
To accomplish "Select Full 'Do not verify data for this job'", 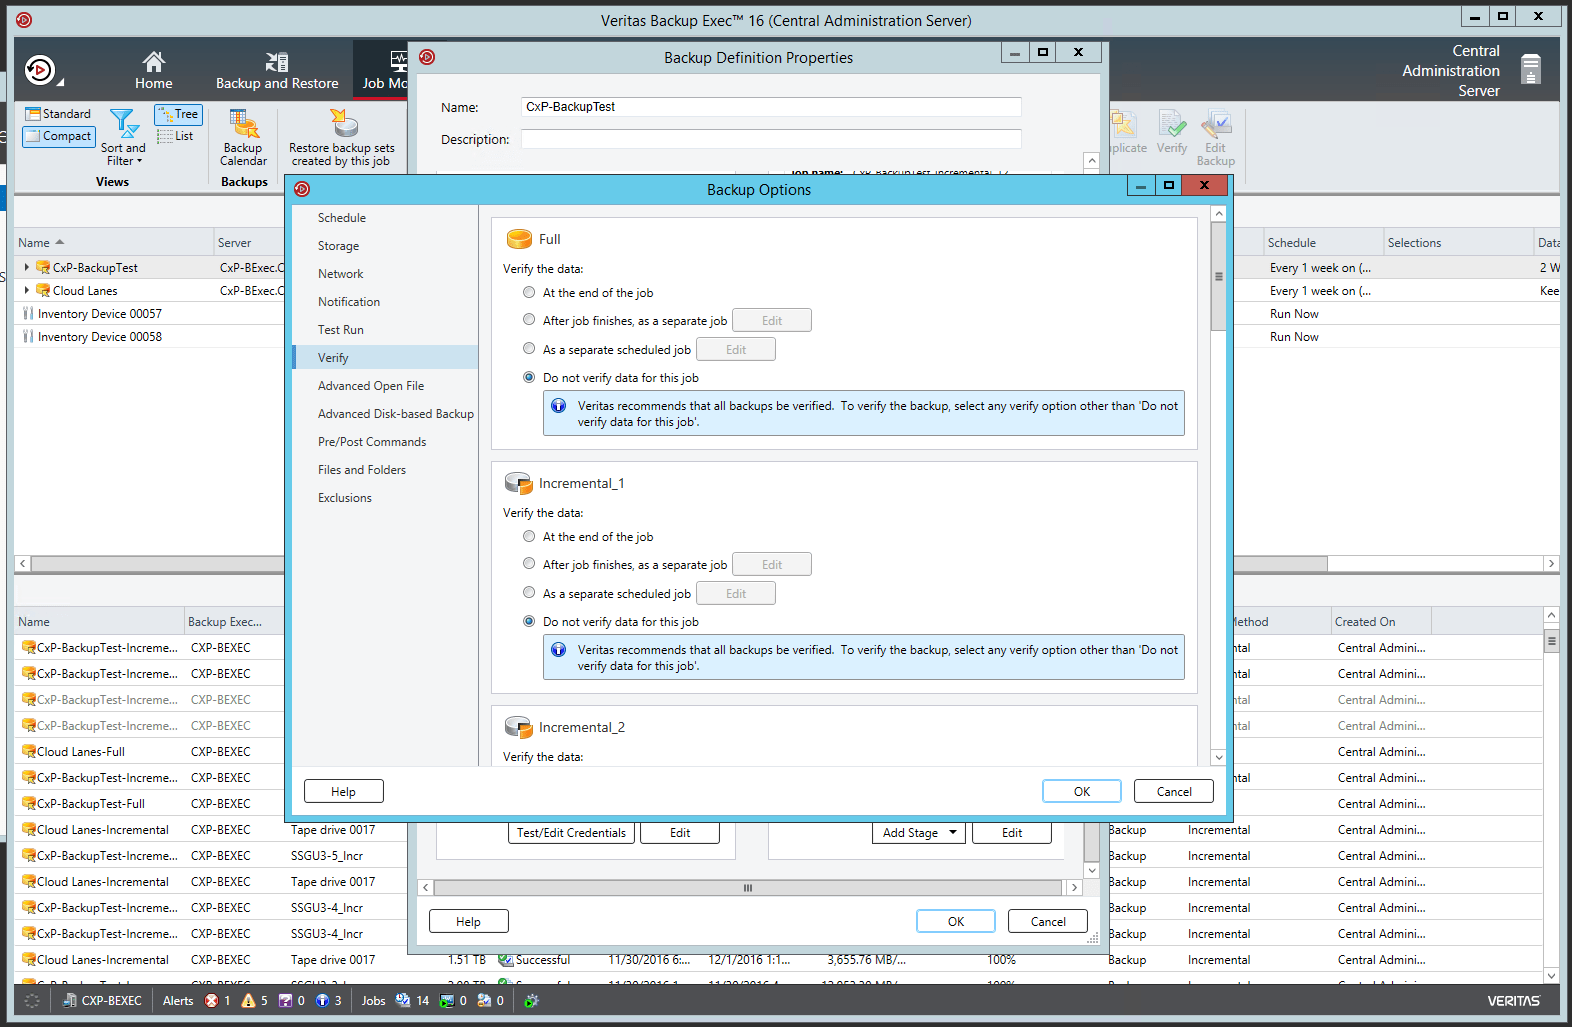I will pos(529,377).
